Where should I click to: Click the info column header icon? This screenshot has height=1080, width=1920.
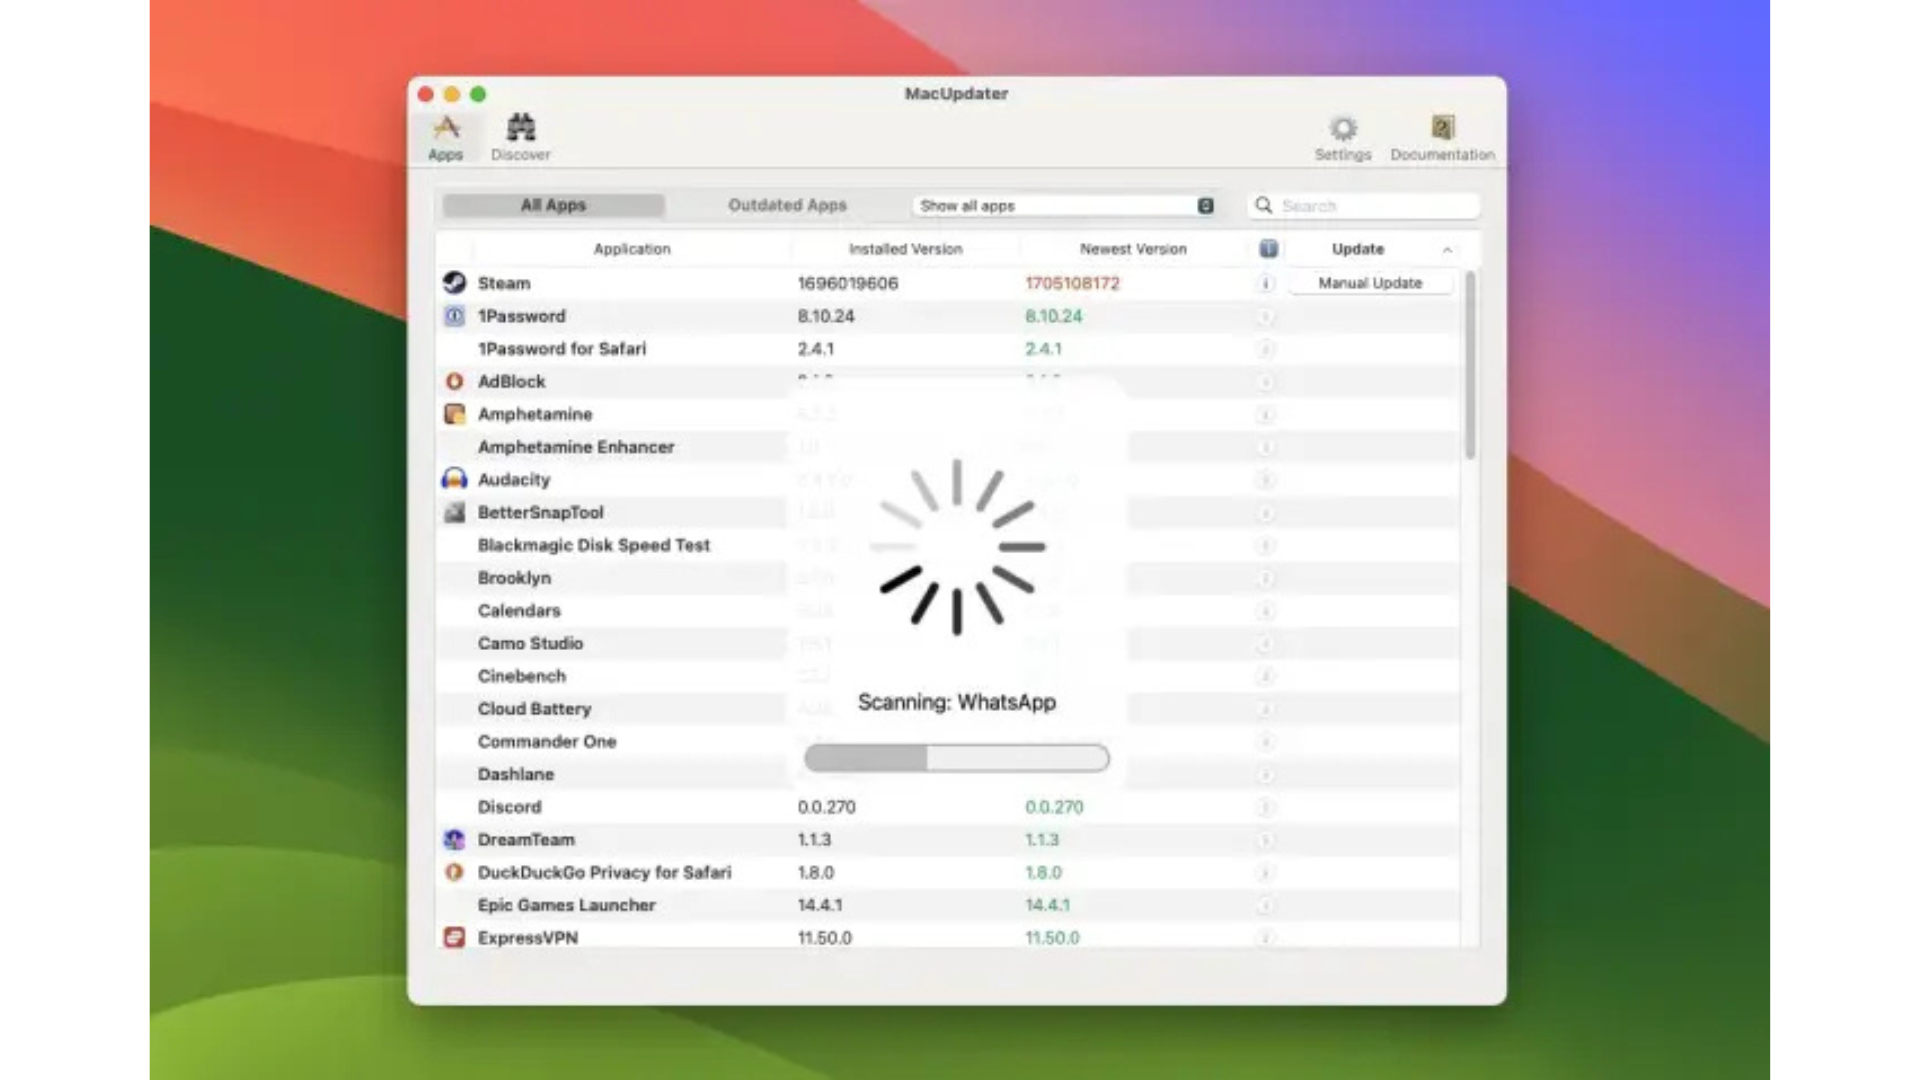(1268, 249)
